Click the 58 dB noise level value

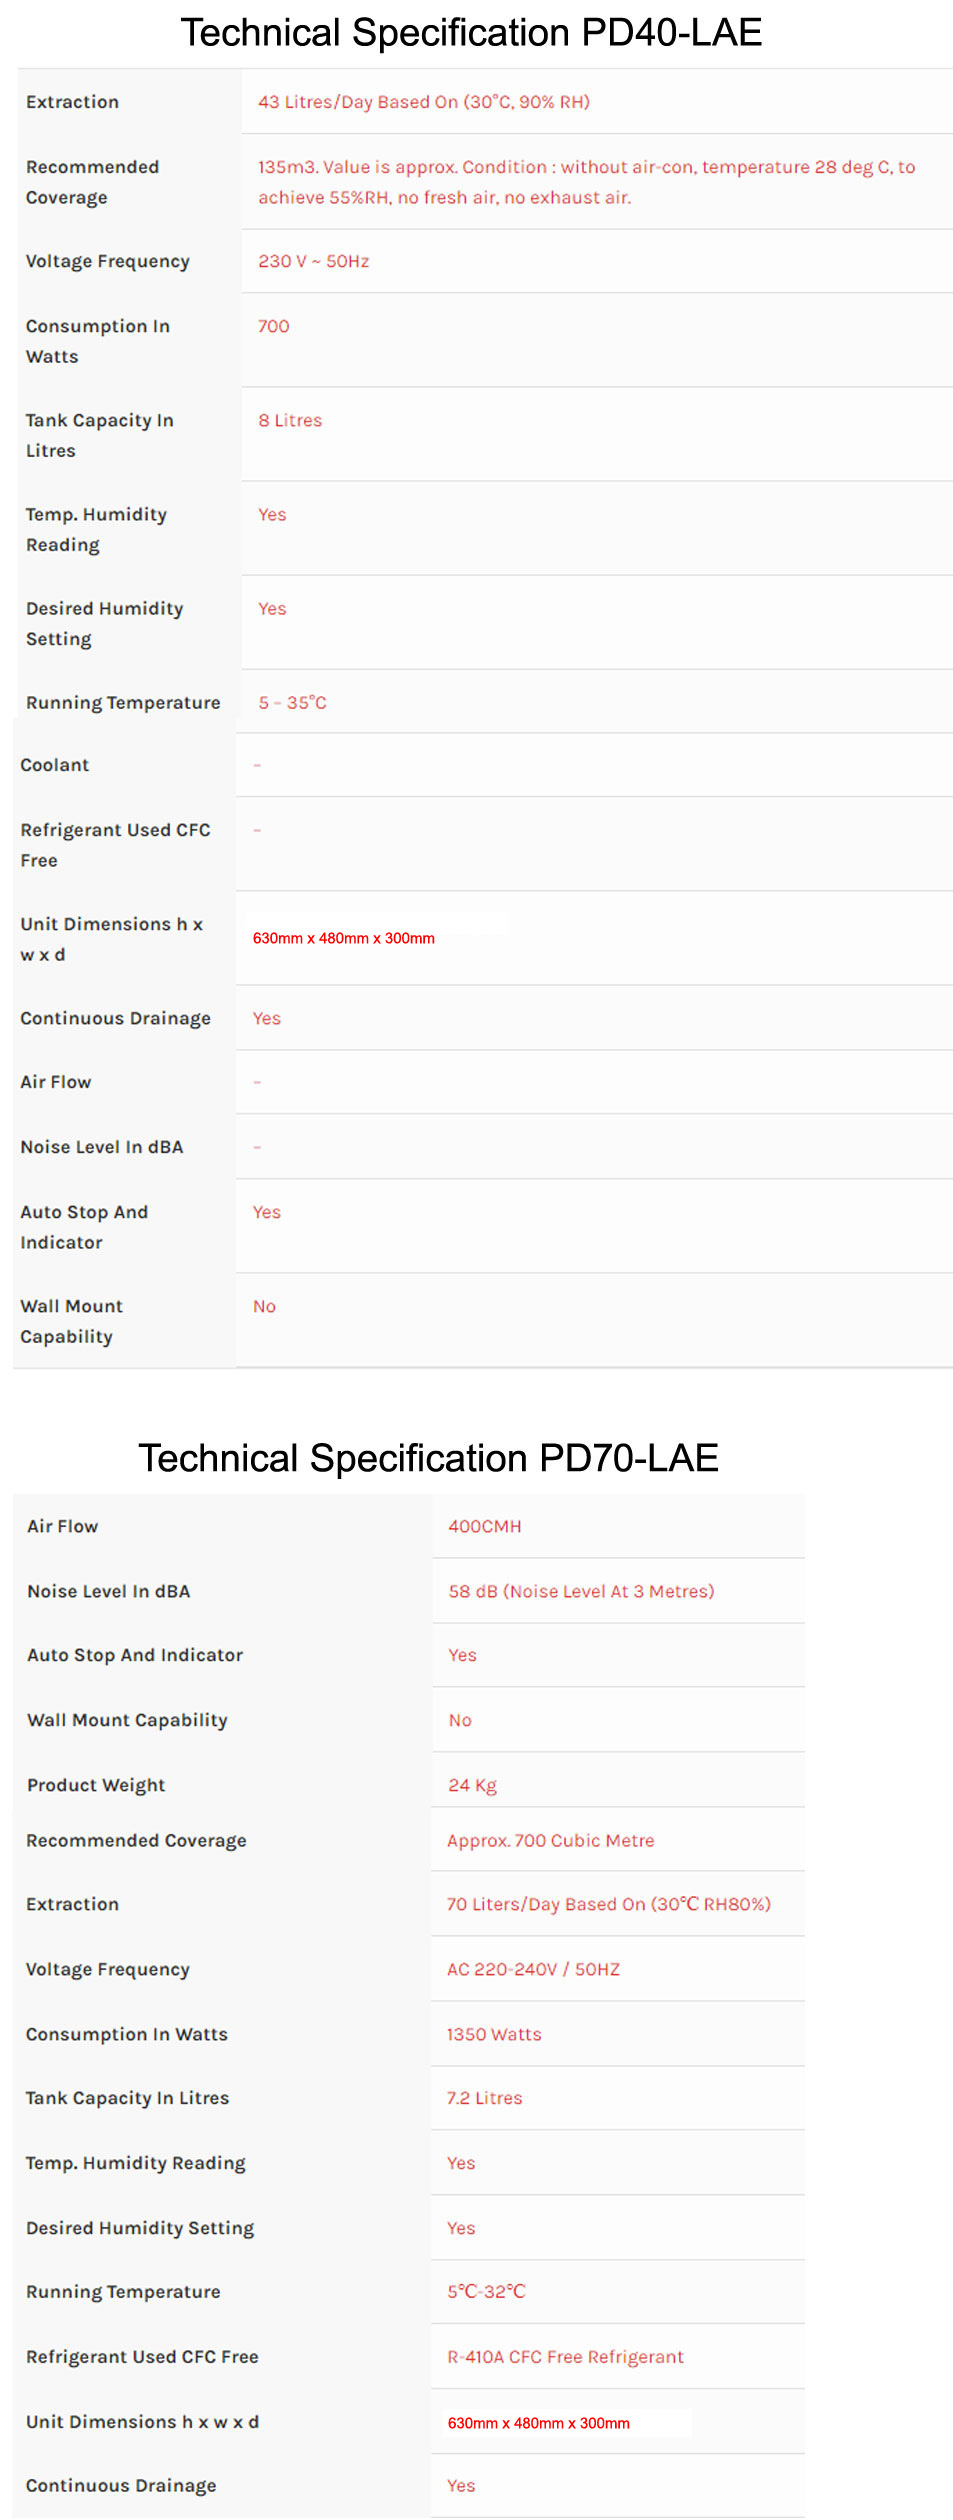(x=581, y=1591)
